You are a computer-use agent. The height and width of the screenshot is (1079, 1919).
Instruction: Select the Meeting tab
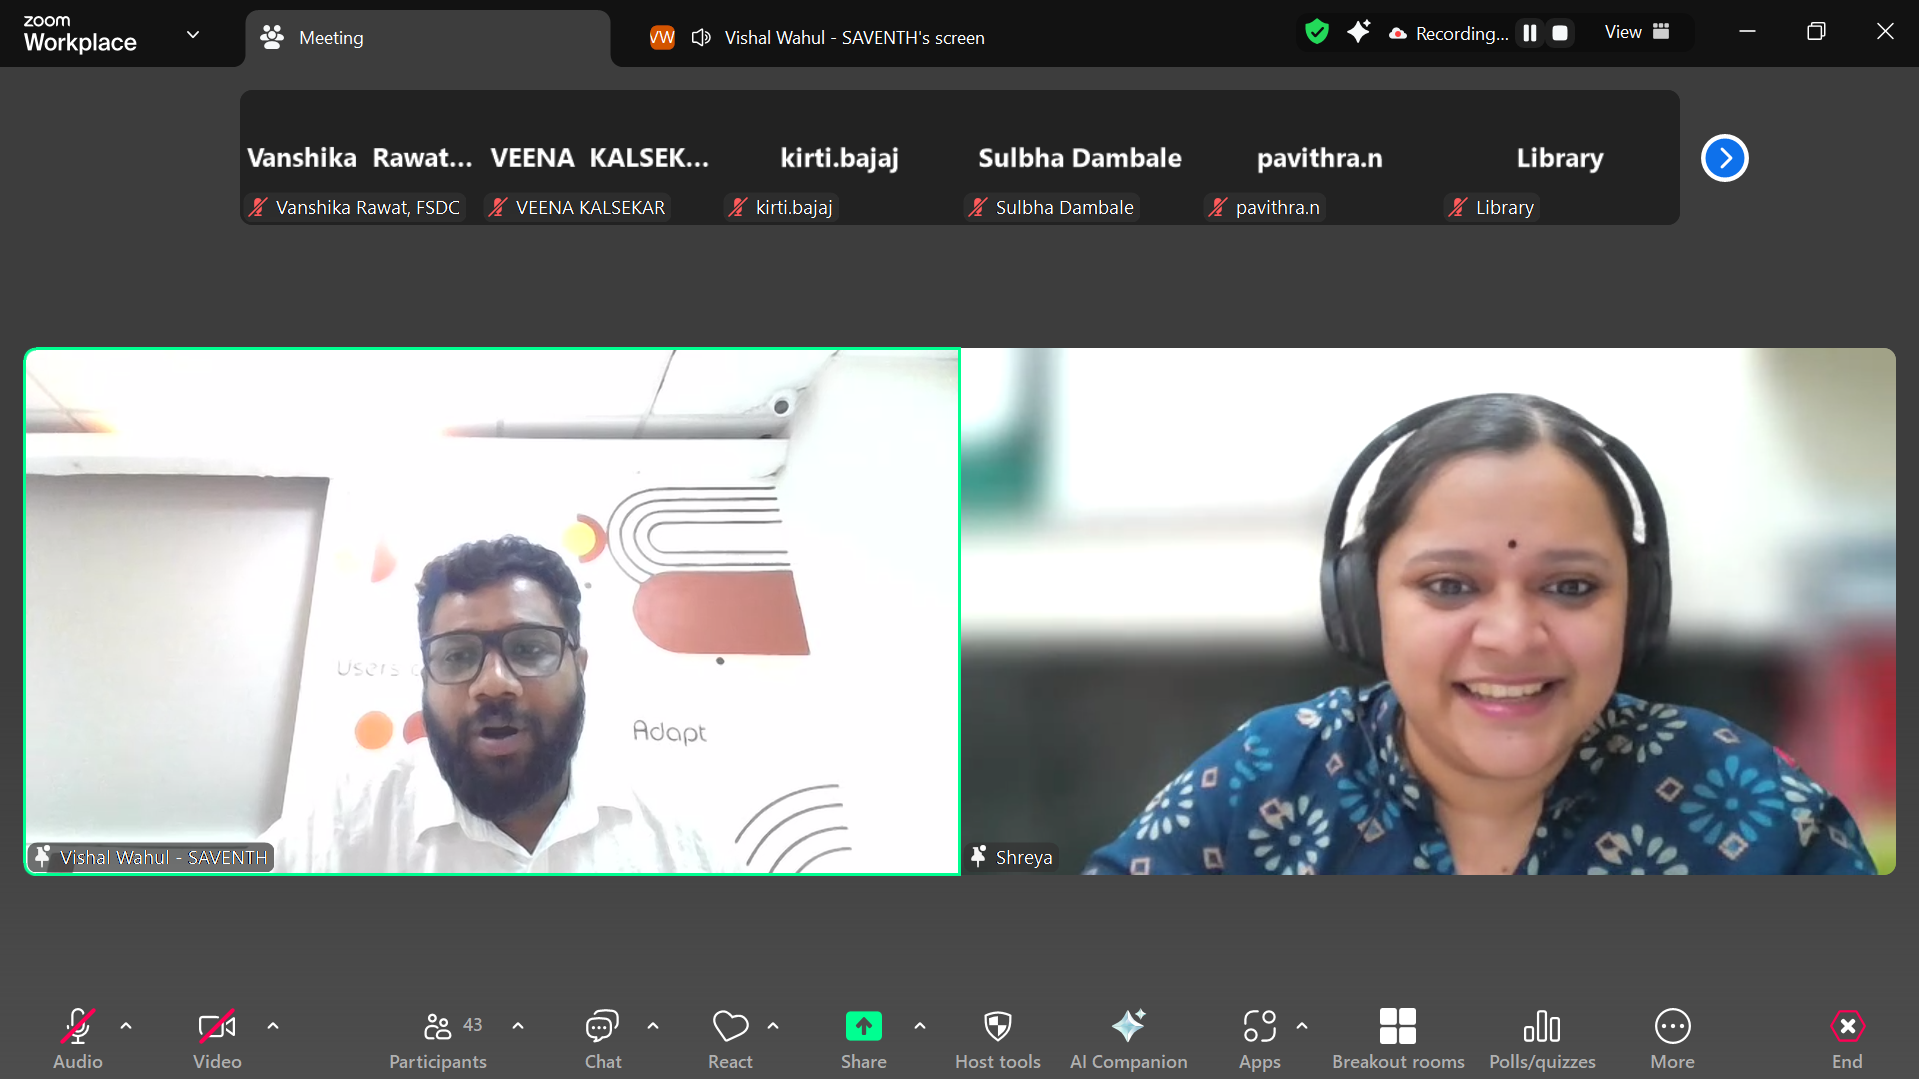tap(330, 38)
